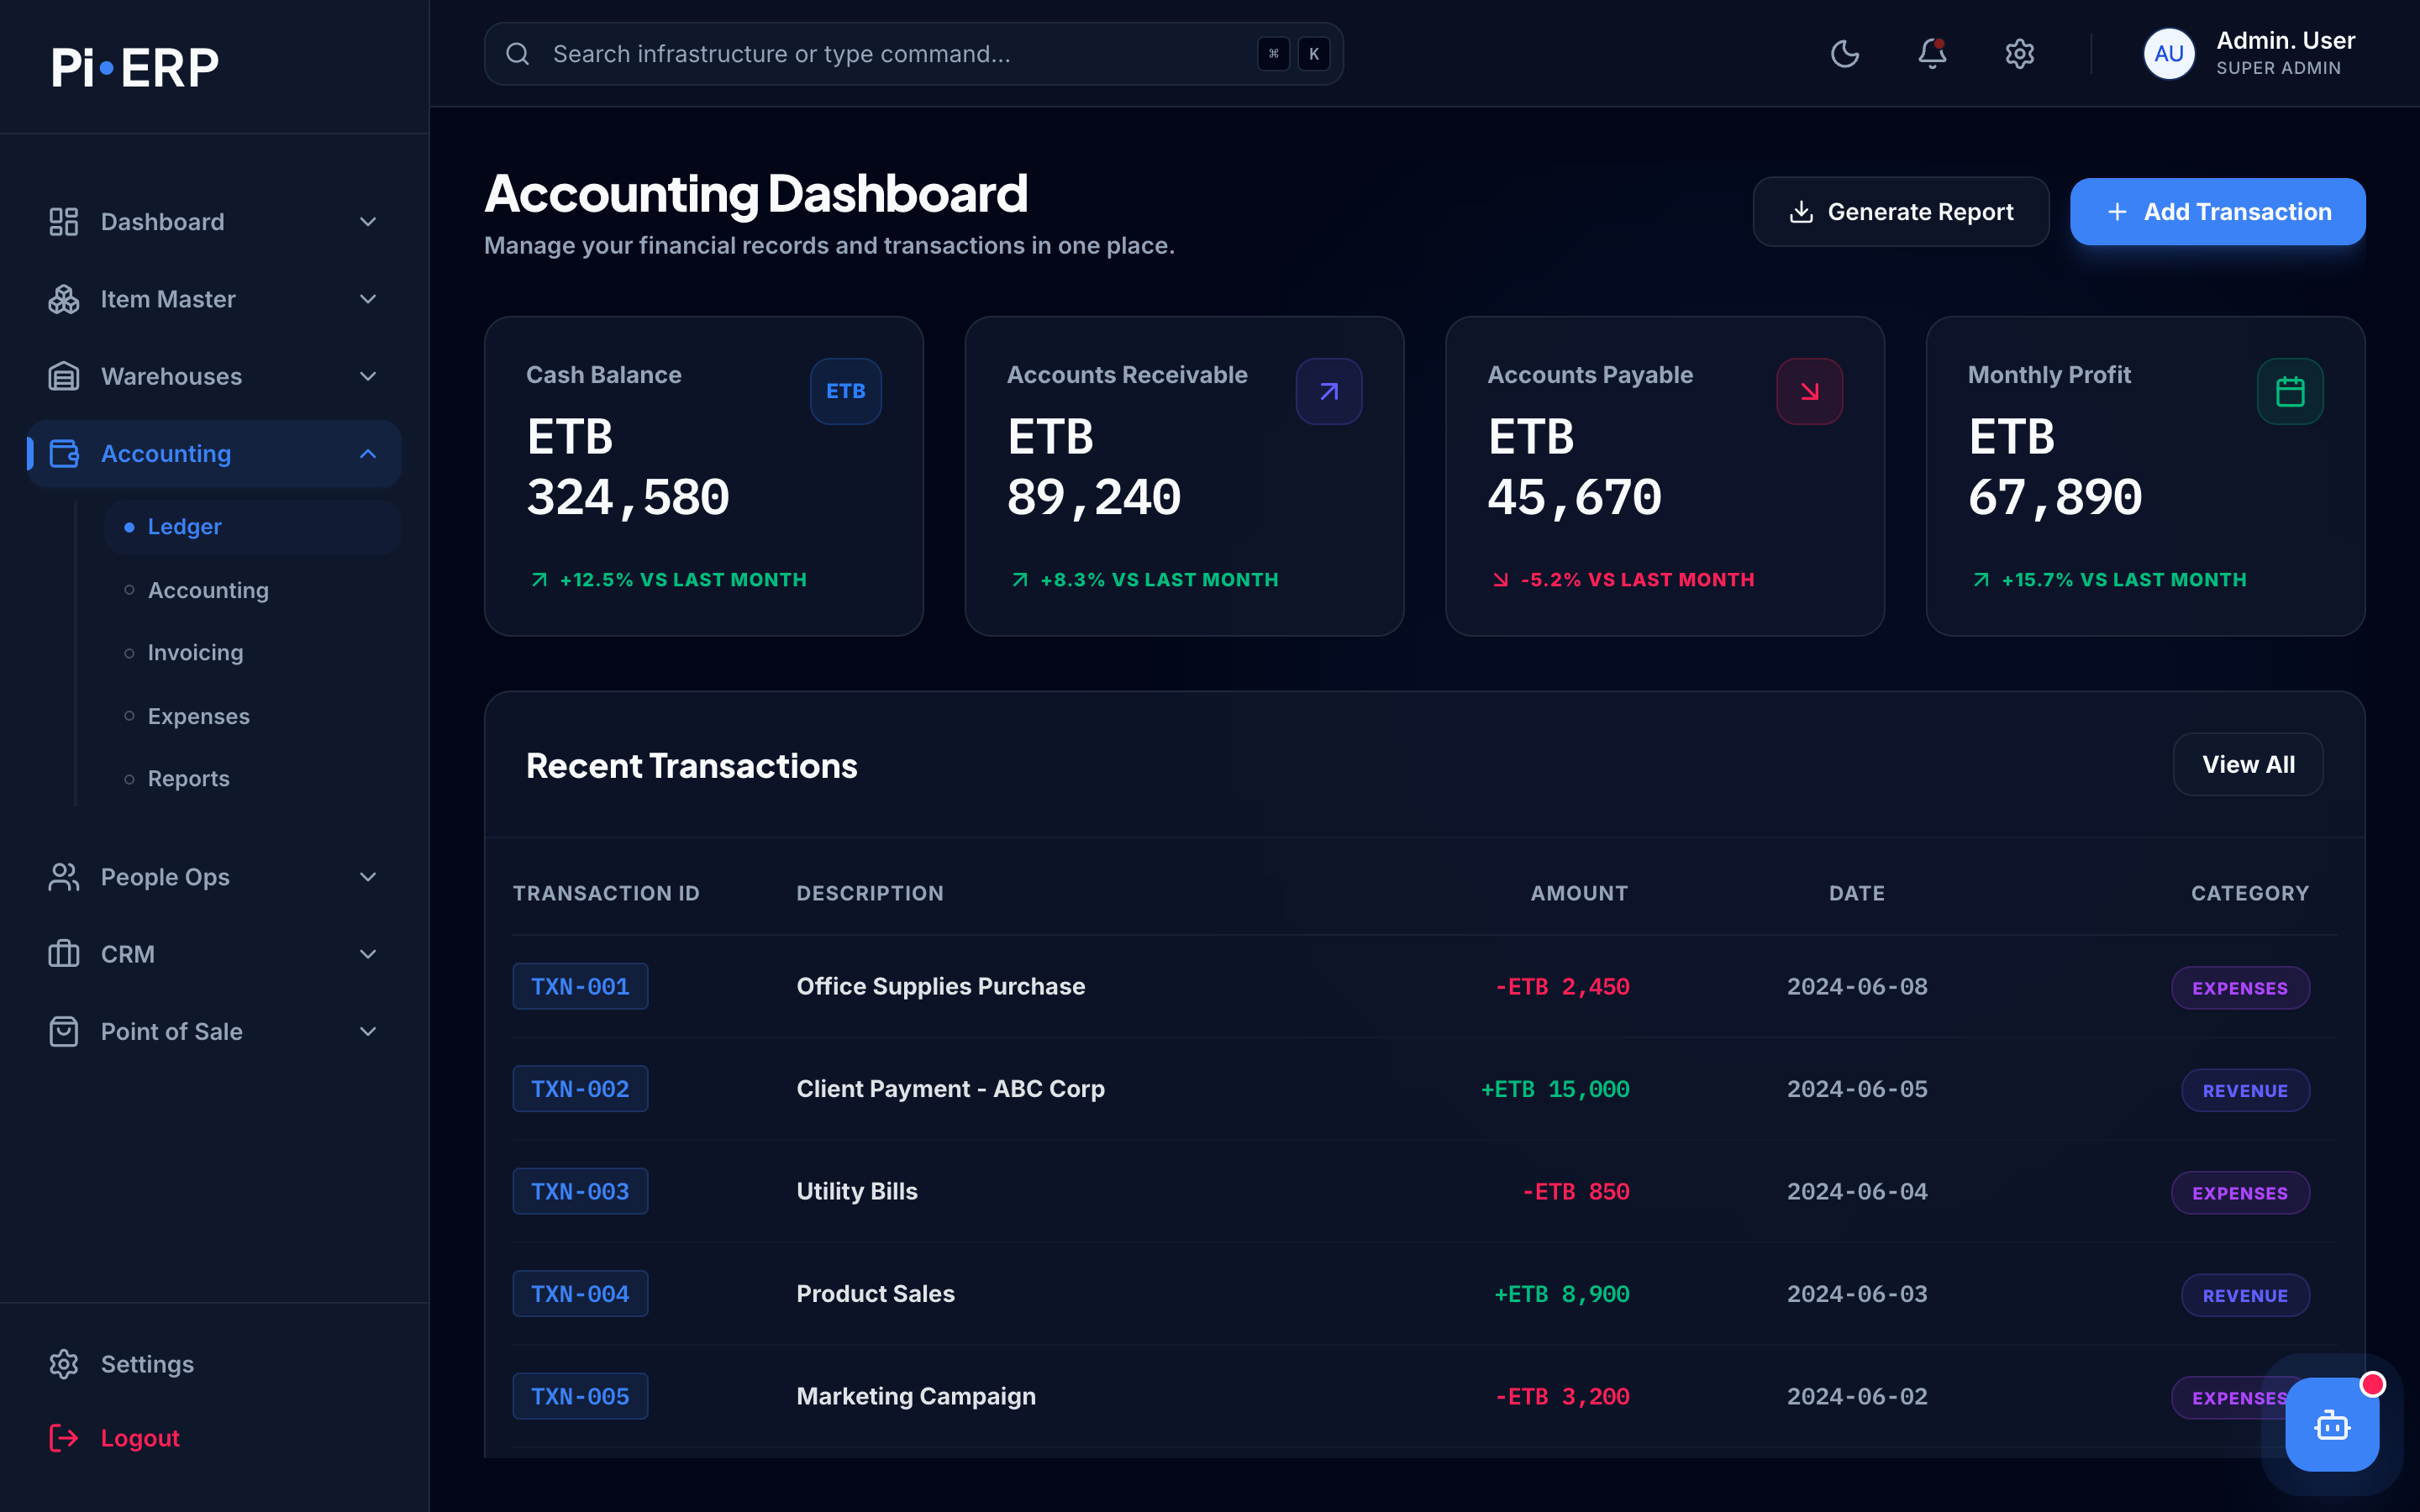
Task: Click the Accounts Payable down-arrow icon
Action: (1809, 391)
